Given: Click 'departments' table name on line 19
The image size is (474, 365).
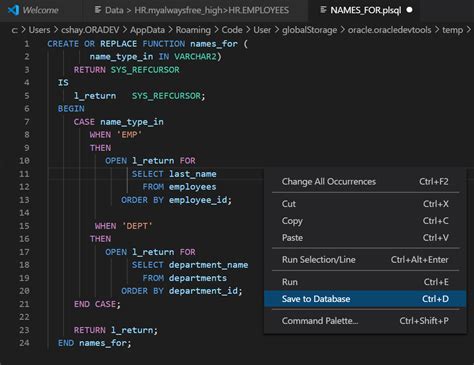Looking at the screenshot, I should (198, 278).
